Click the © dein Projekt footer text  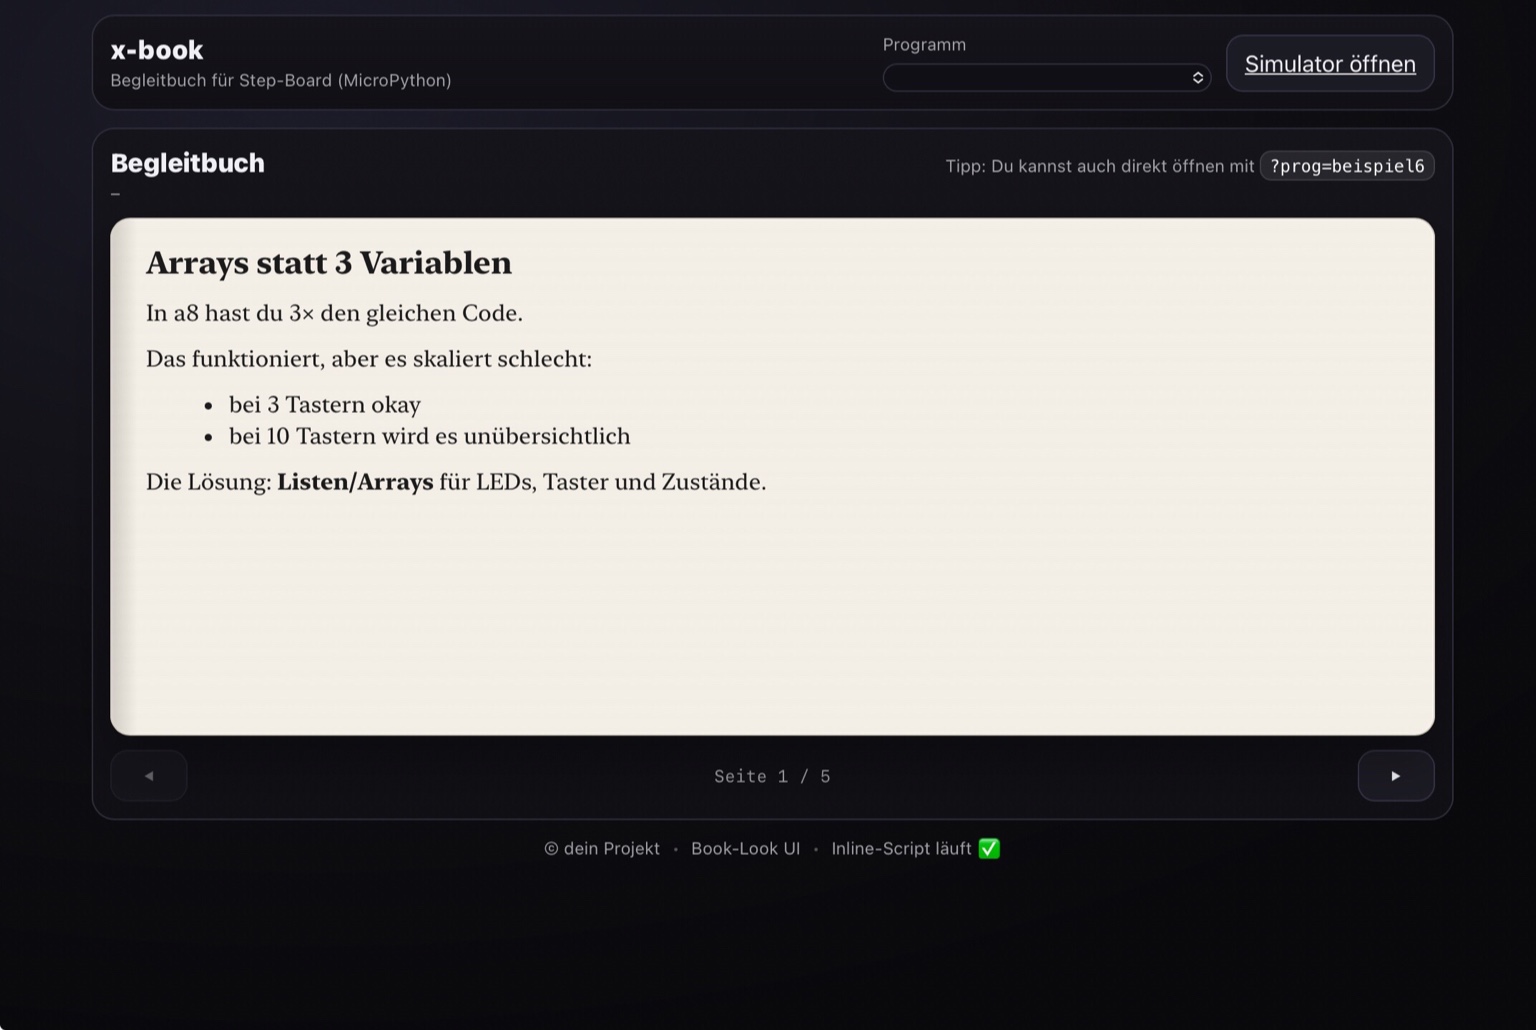coord(601,848)
